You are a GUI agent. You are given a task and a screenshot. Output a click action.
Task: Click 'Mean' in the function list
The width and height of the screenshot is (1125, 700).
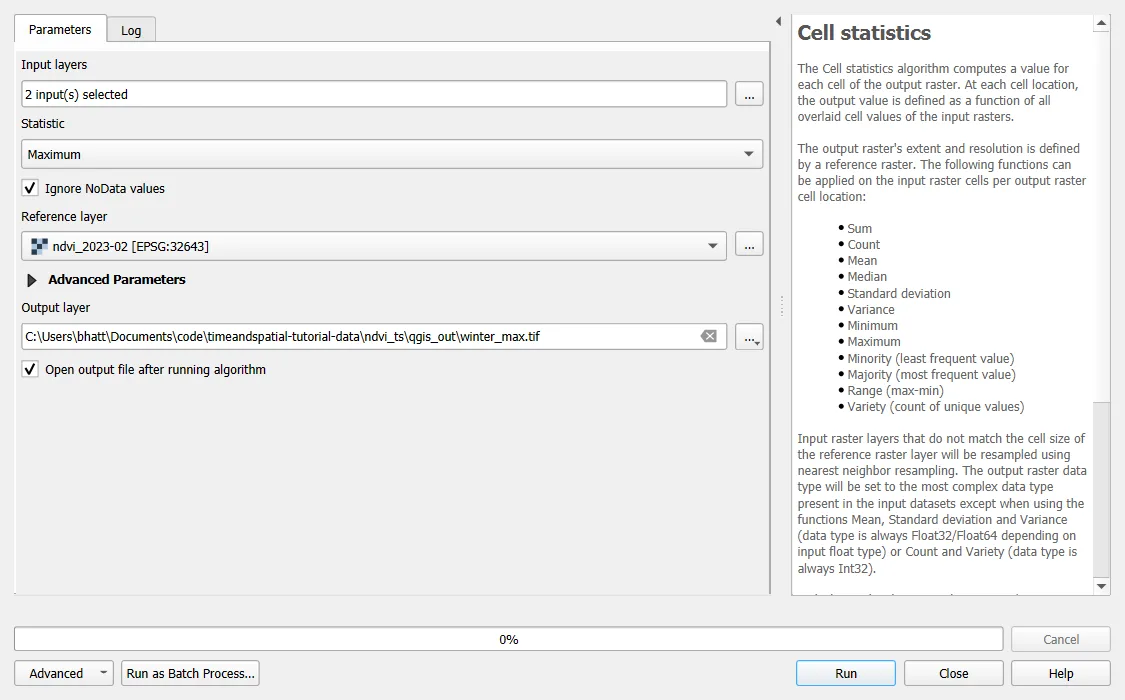pyautogui.click(x=862, y=261)
